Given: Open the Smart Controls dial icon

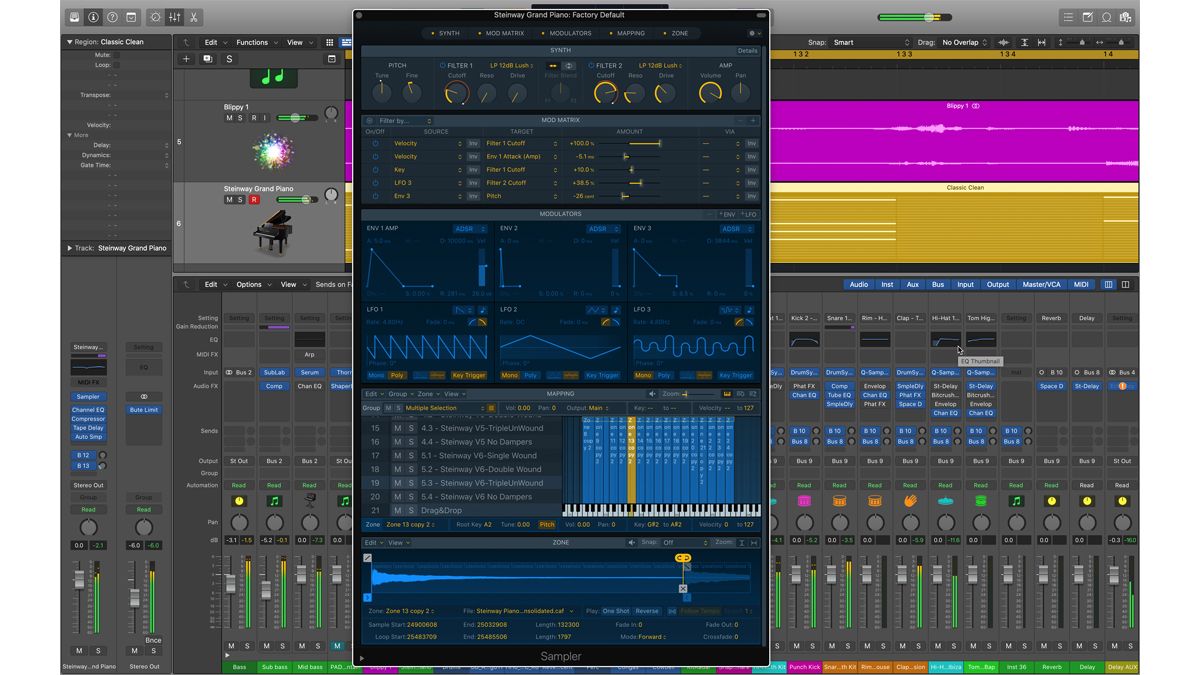Looking at the screenshot, I should 155,17.
